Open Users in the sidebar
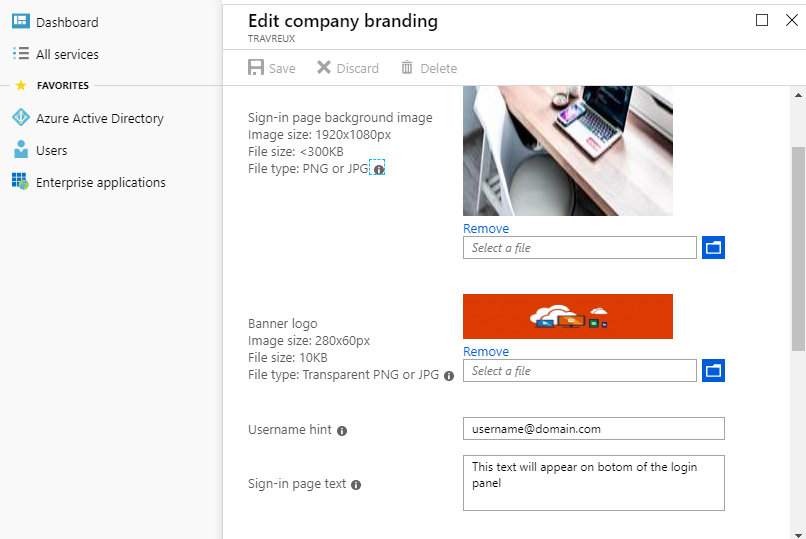806x539 pixels. (x=51, y=150)
